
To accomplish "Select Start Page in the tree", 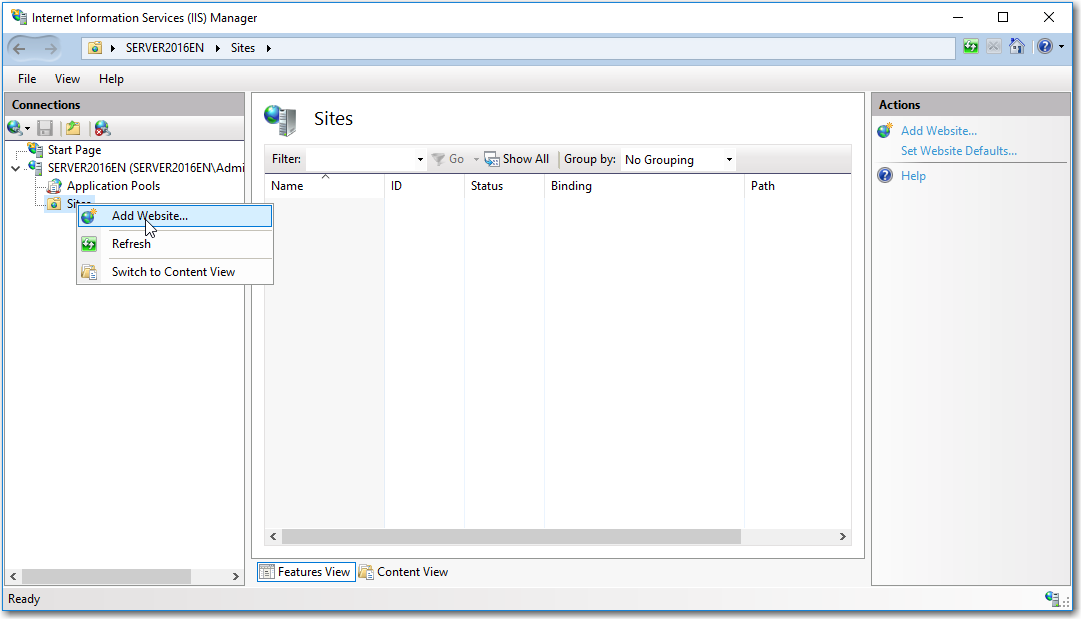I will tap(74, 150).
